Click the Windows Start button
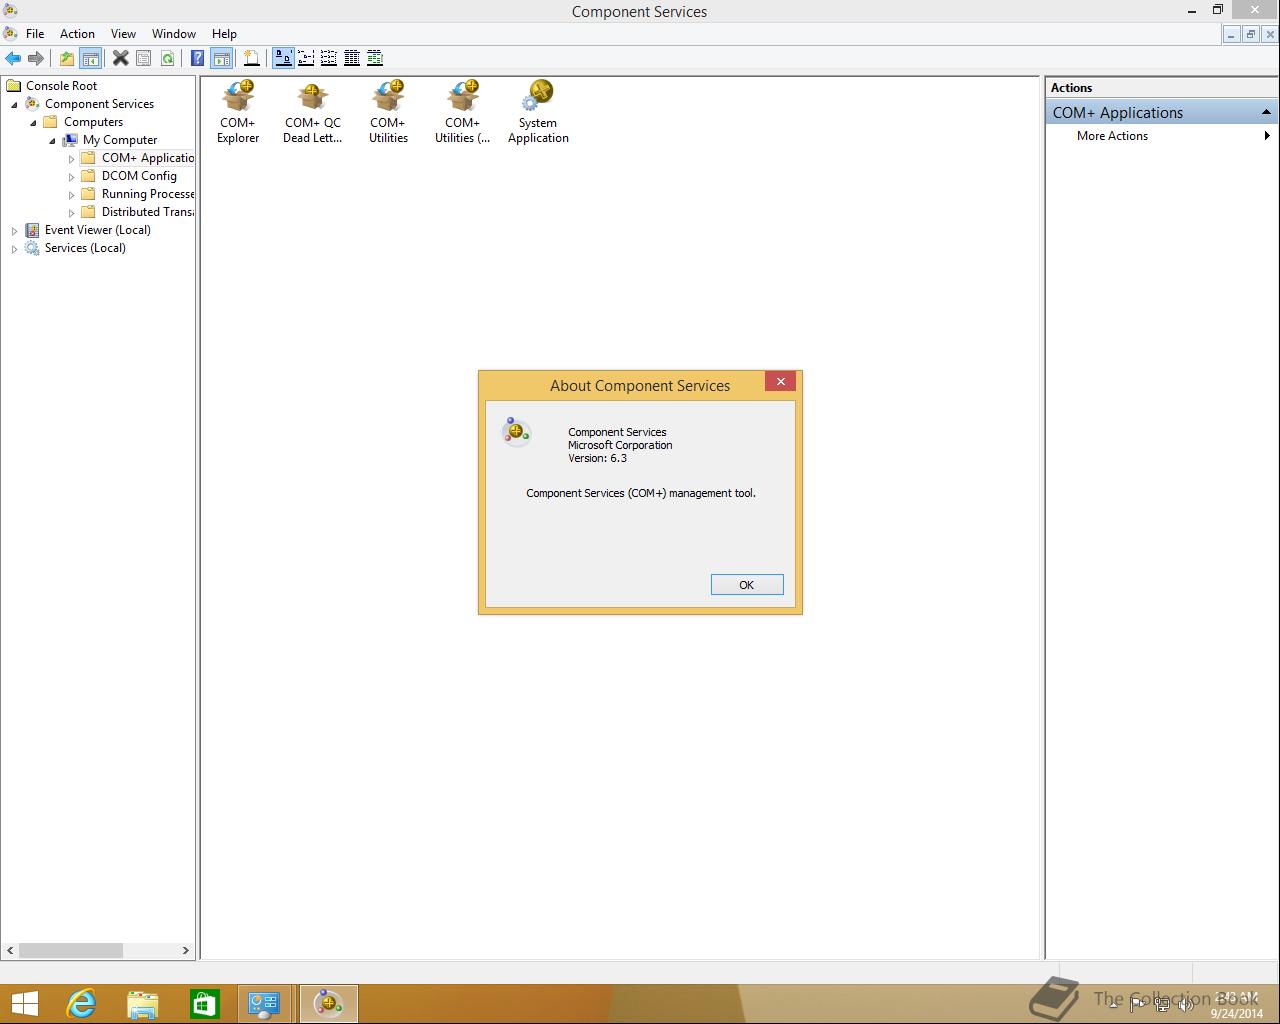 [x=24, y=1003]
